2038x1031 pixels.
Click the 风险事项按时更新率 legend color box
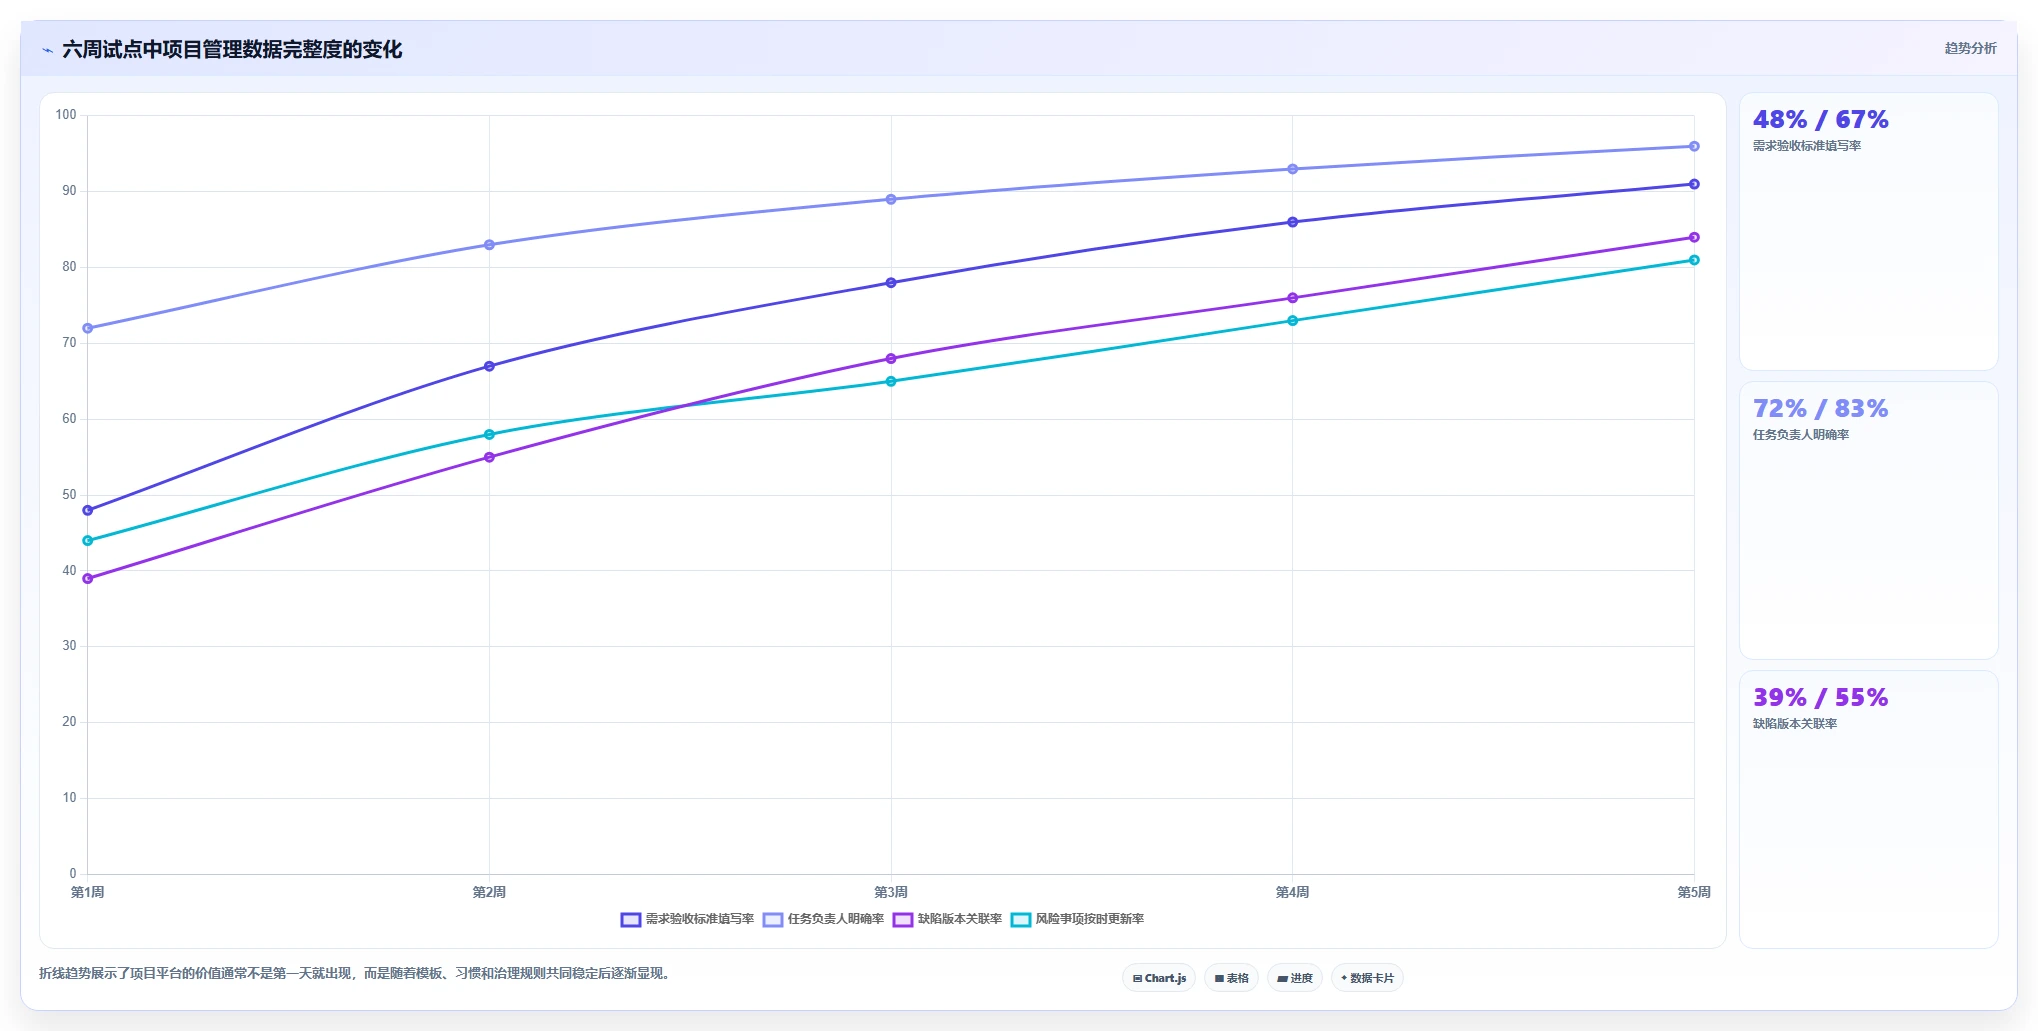click(1021, 920)
